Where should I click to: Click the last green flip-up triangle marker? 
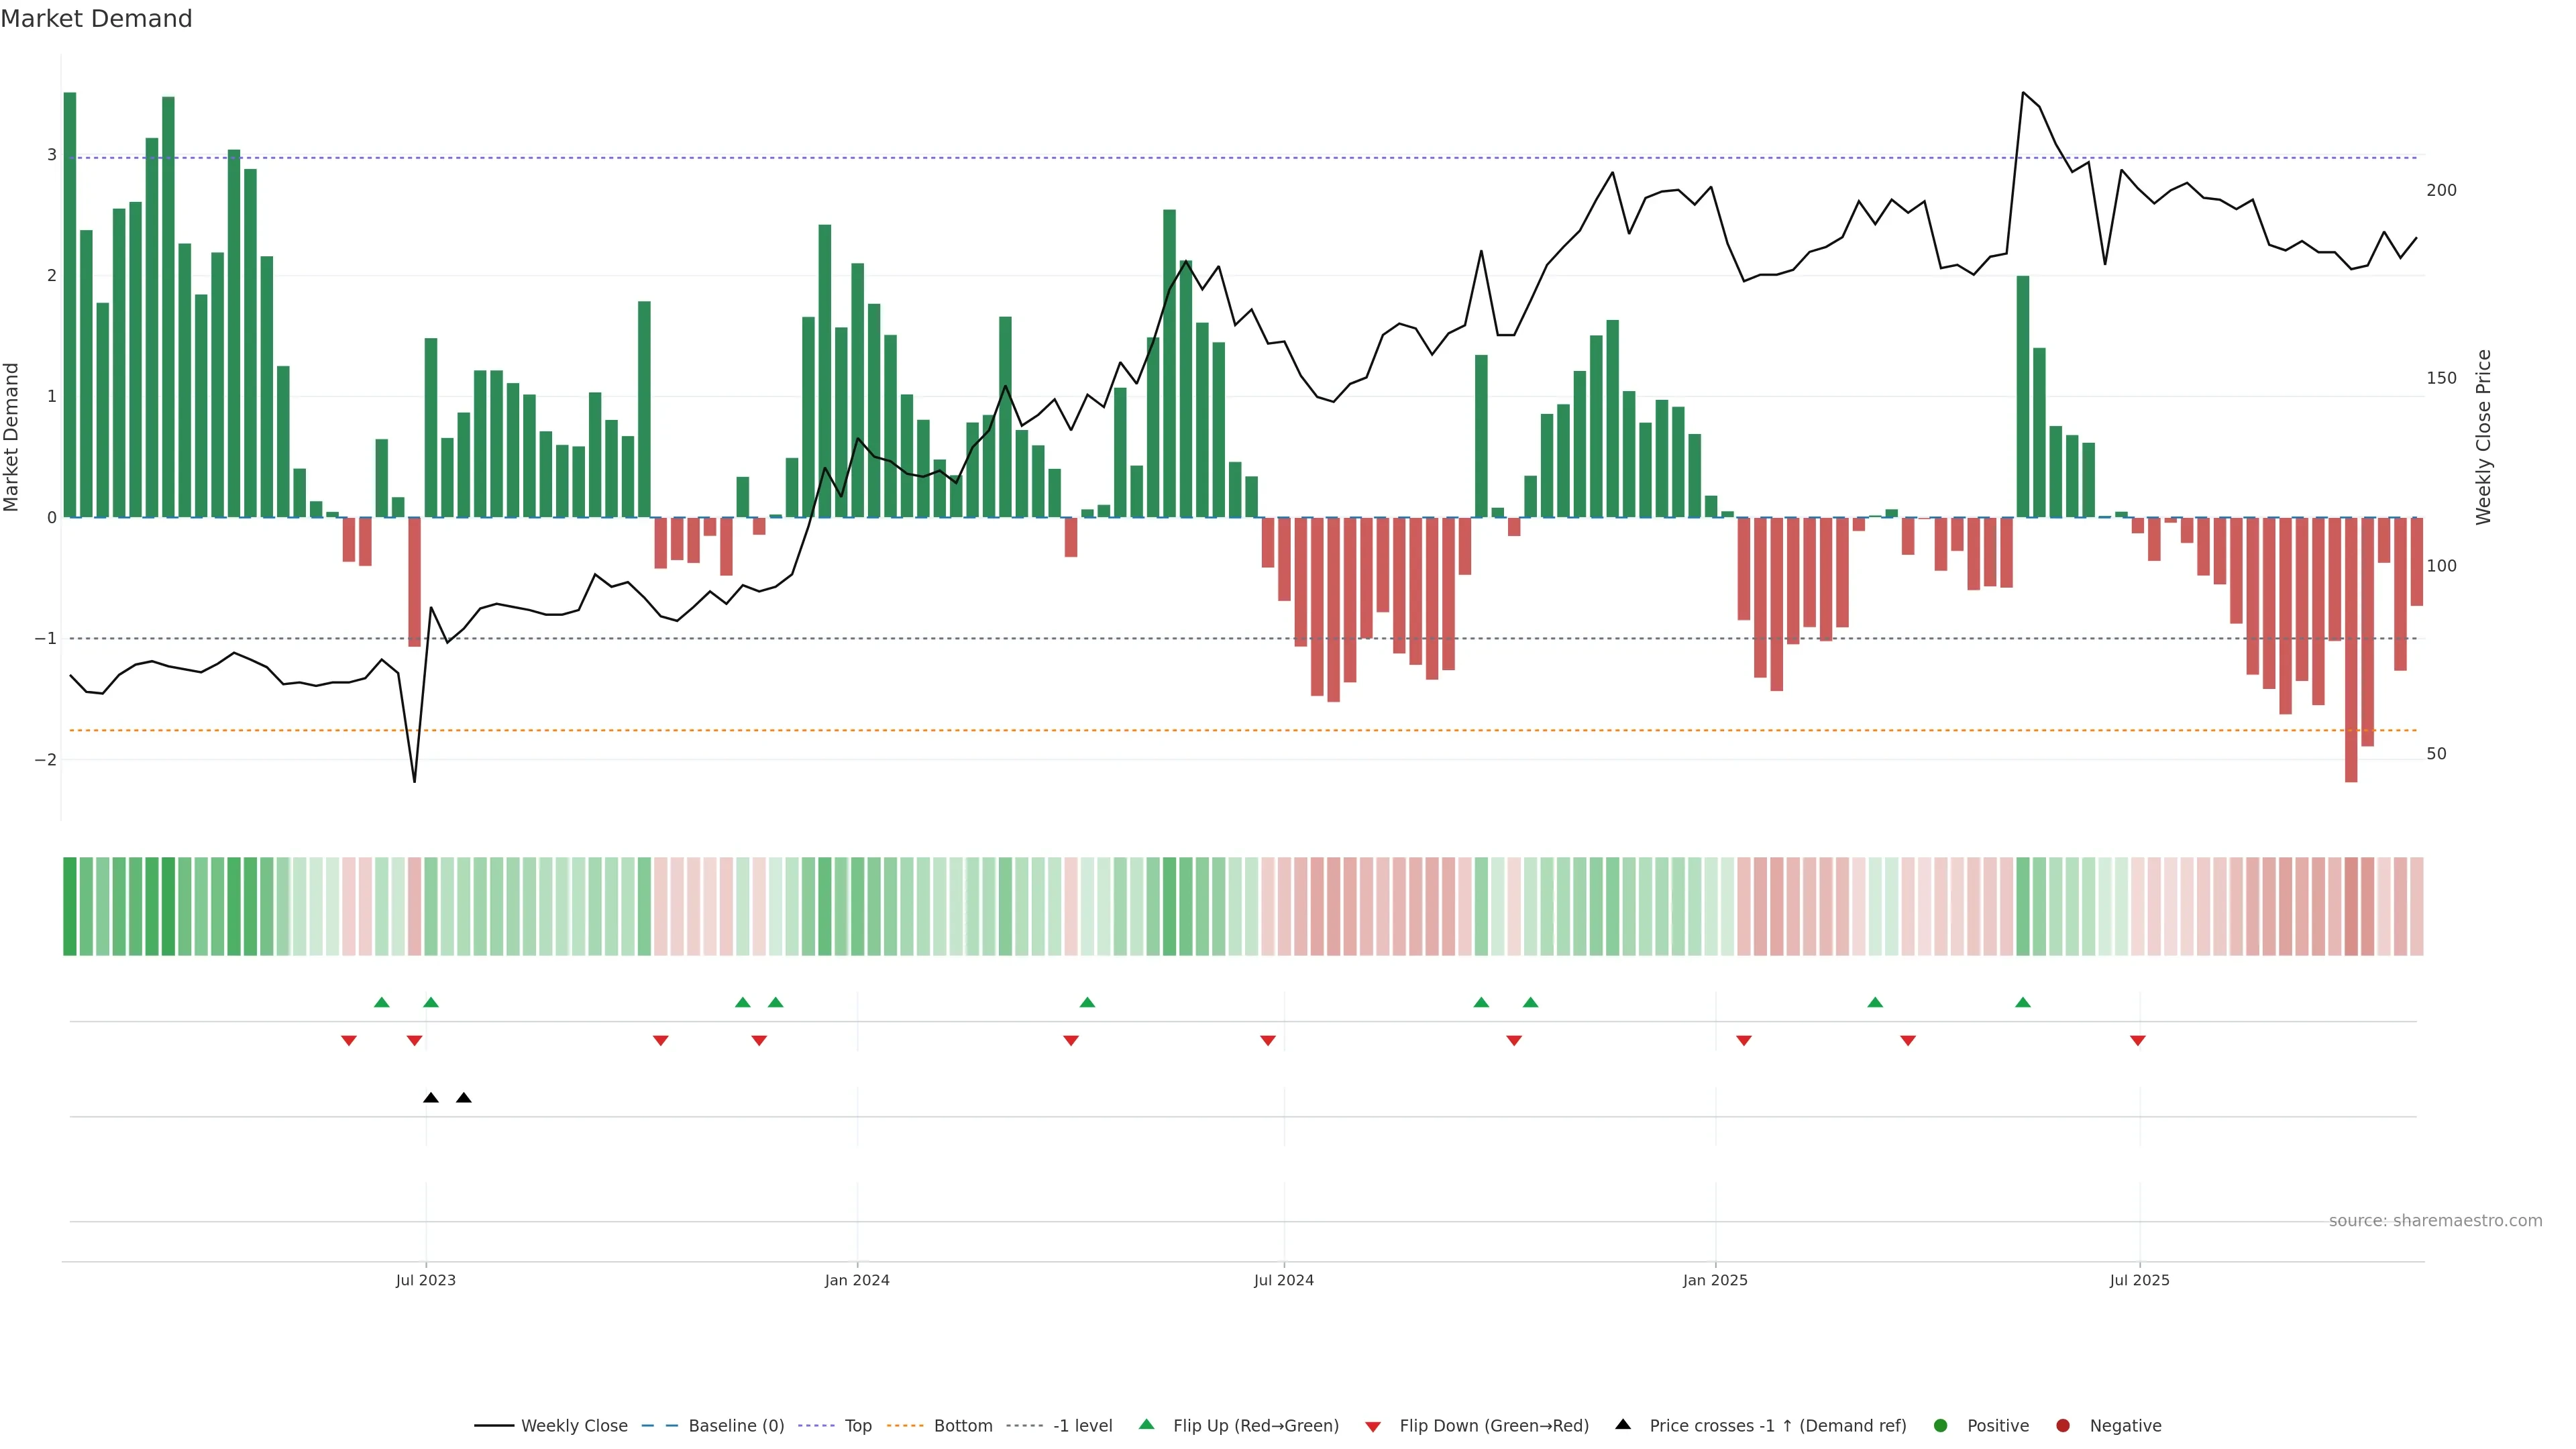pyautogui.click(x=2022, y=1002)
